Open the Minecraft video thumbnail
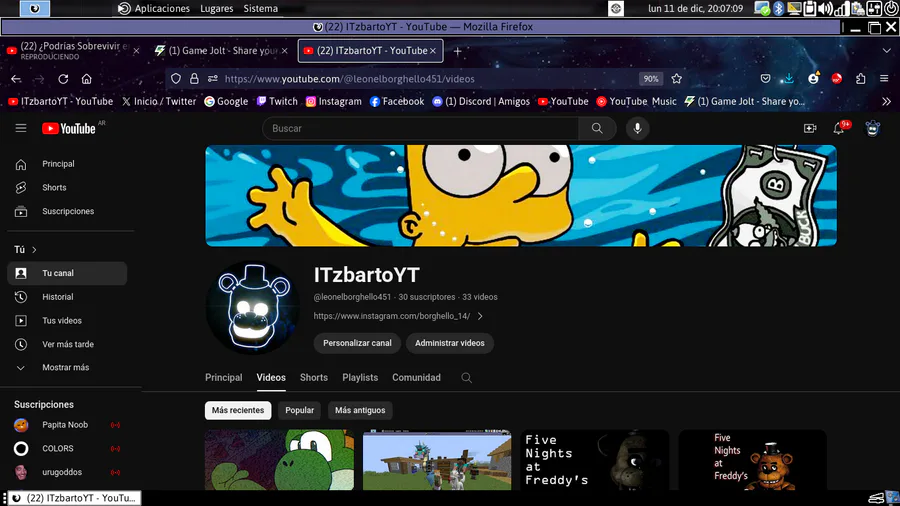Viewport: 900px width, 506px height. pyautogui.click(x=437, y=460)
